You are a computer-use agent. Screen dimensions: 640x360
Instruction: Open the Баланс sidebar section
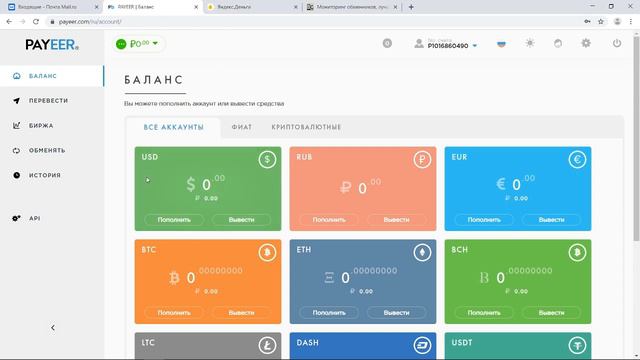[x=52, y=76]
